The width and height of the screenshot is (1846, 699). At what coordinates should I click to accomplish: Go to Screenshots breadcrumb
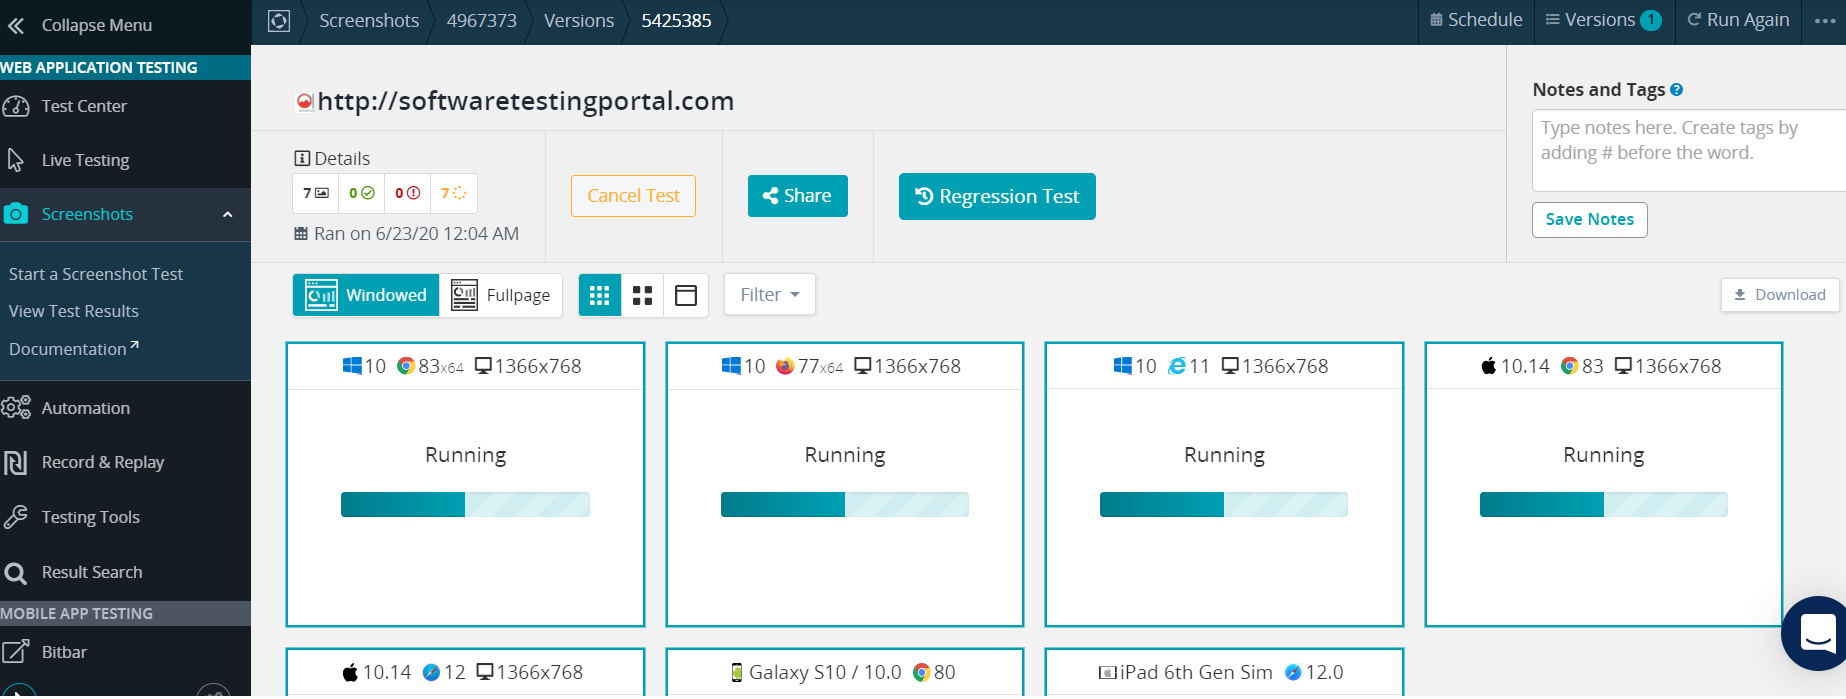[369, 21]
